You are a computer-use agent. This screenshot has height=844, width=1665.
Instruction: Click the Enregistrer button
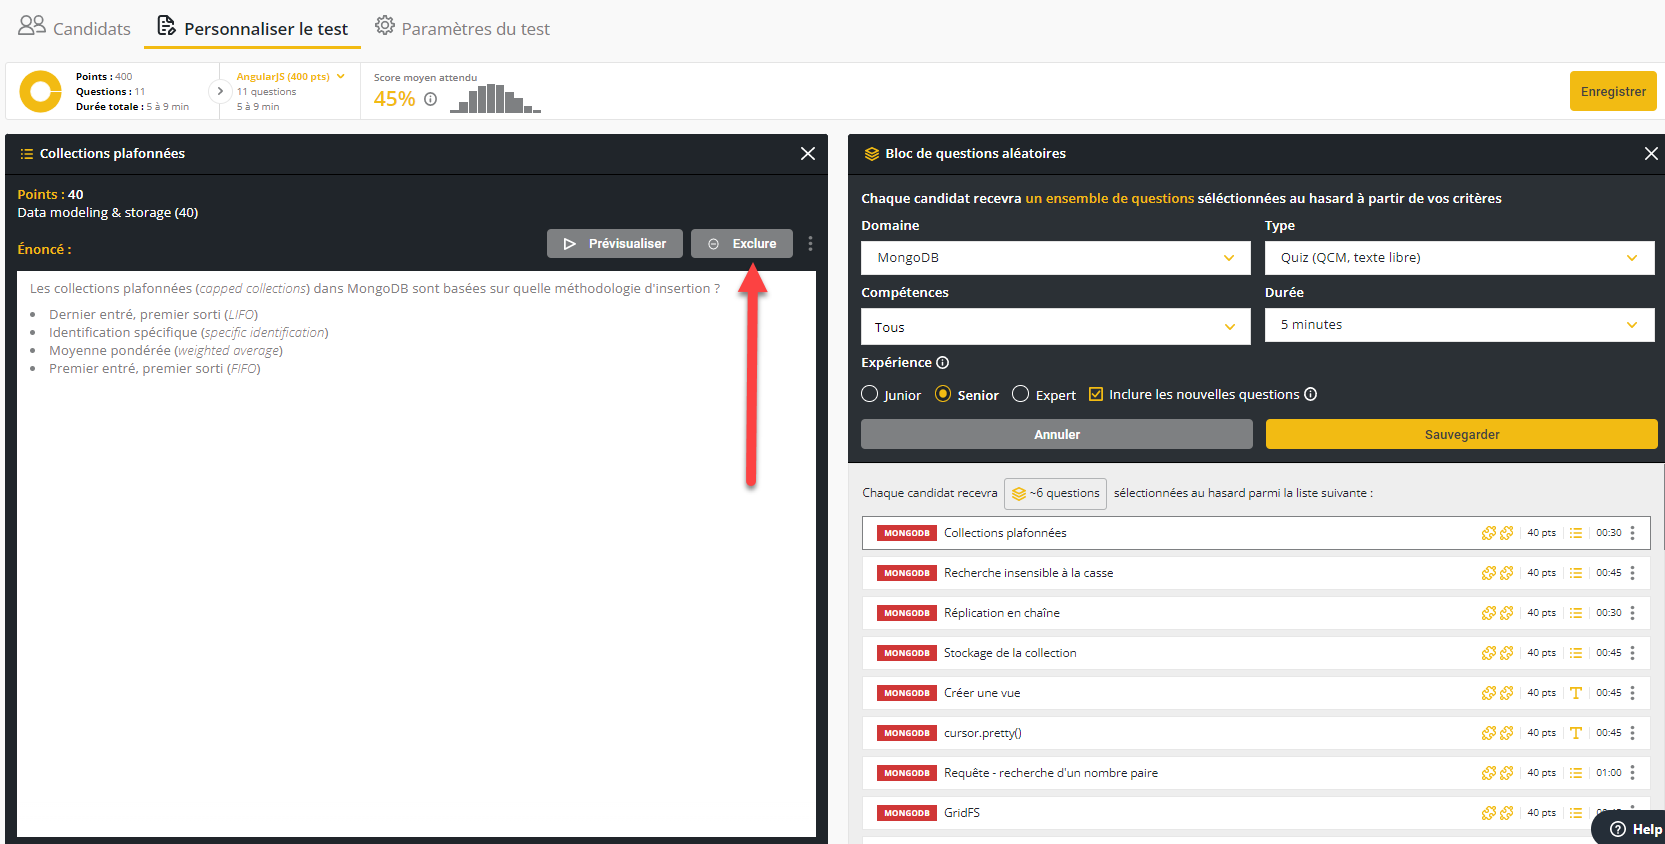point(1612,92)
